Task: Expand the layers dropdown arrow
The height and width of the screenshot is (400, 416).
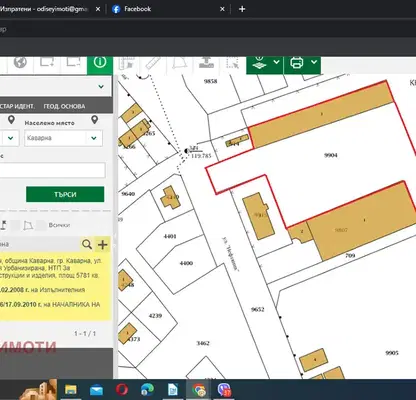Action: (276, 62)
